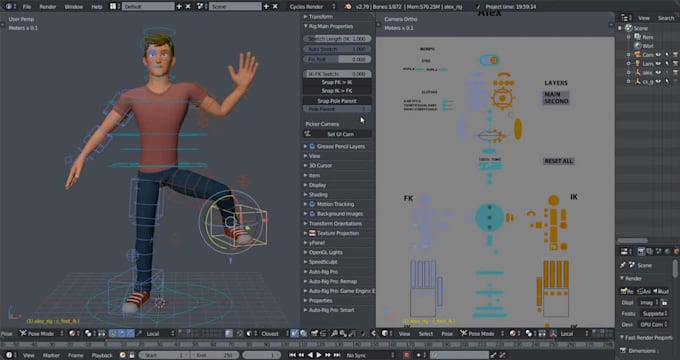The image size is (680, 360).
Task: Toggle visibility eye of the alex rig row
Action: pyautogui.click(x=658, y=72)
